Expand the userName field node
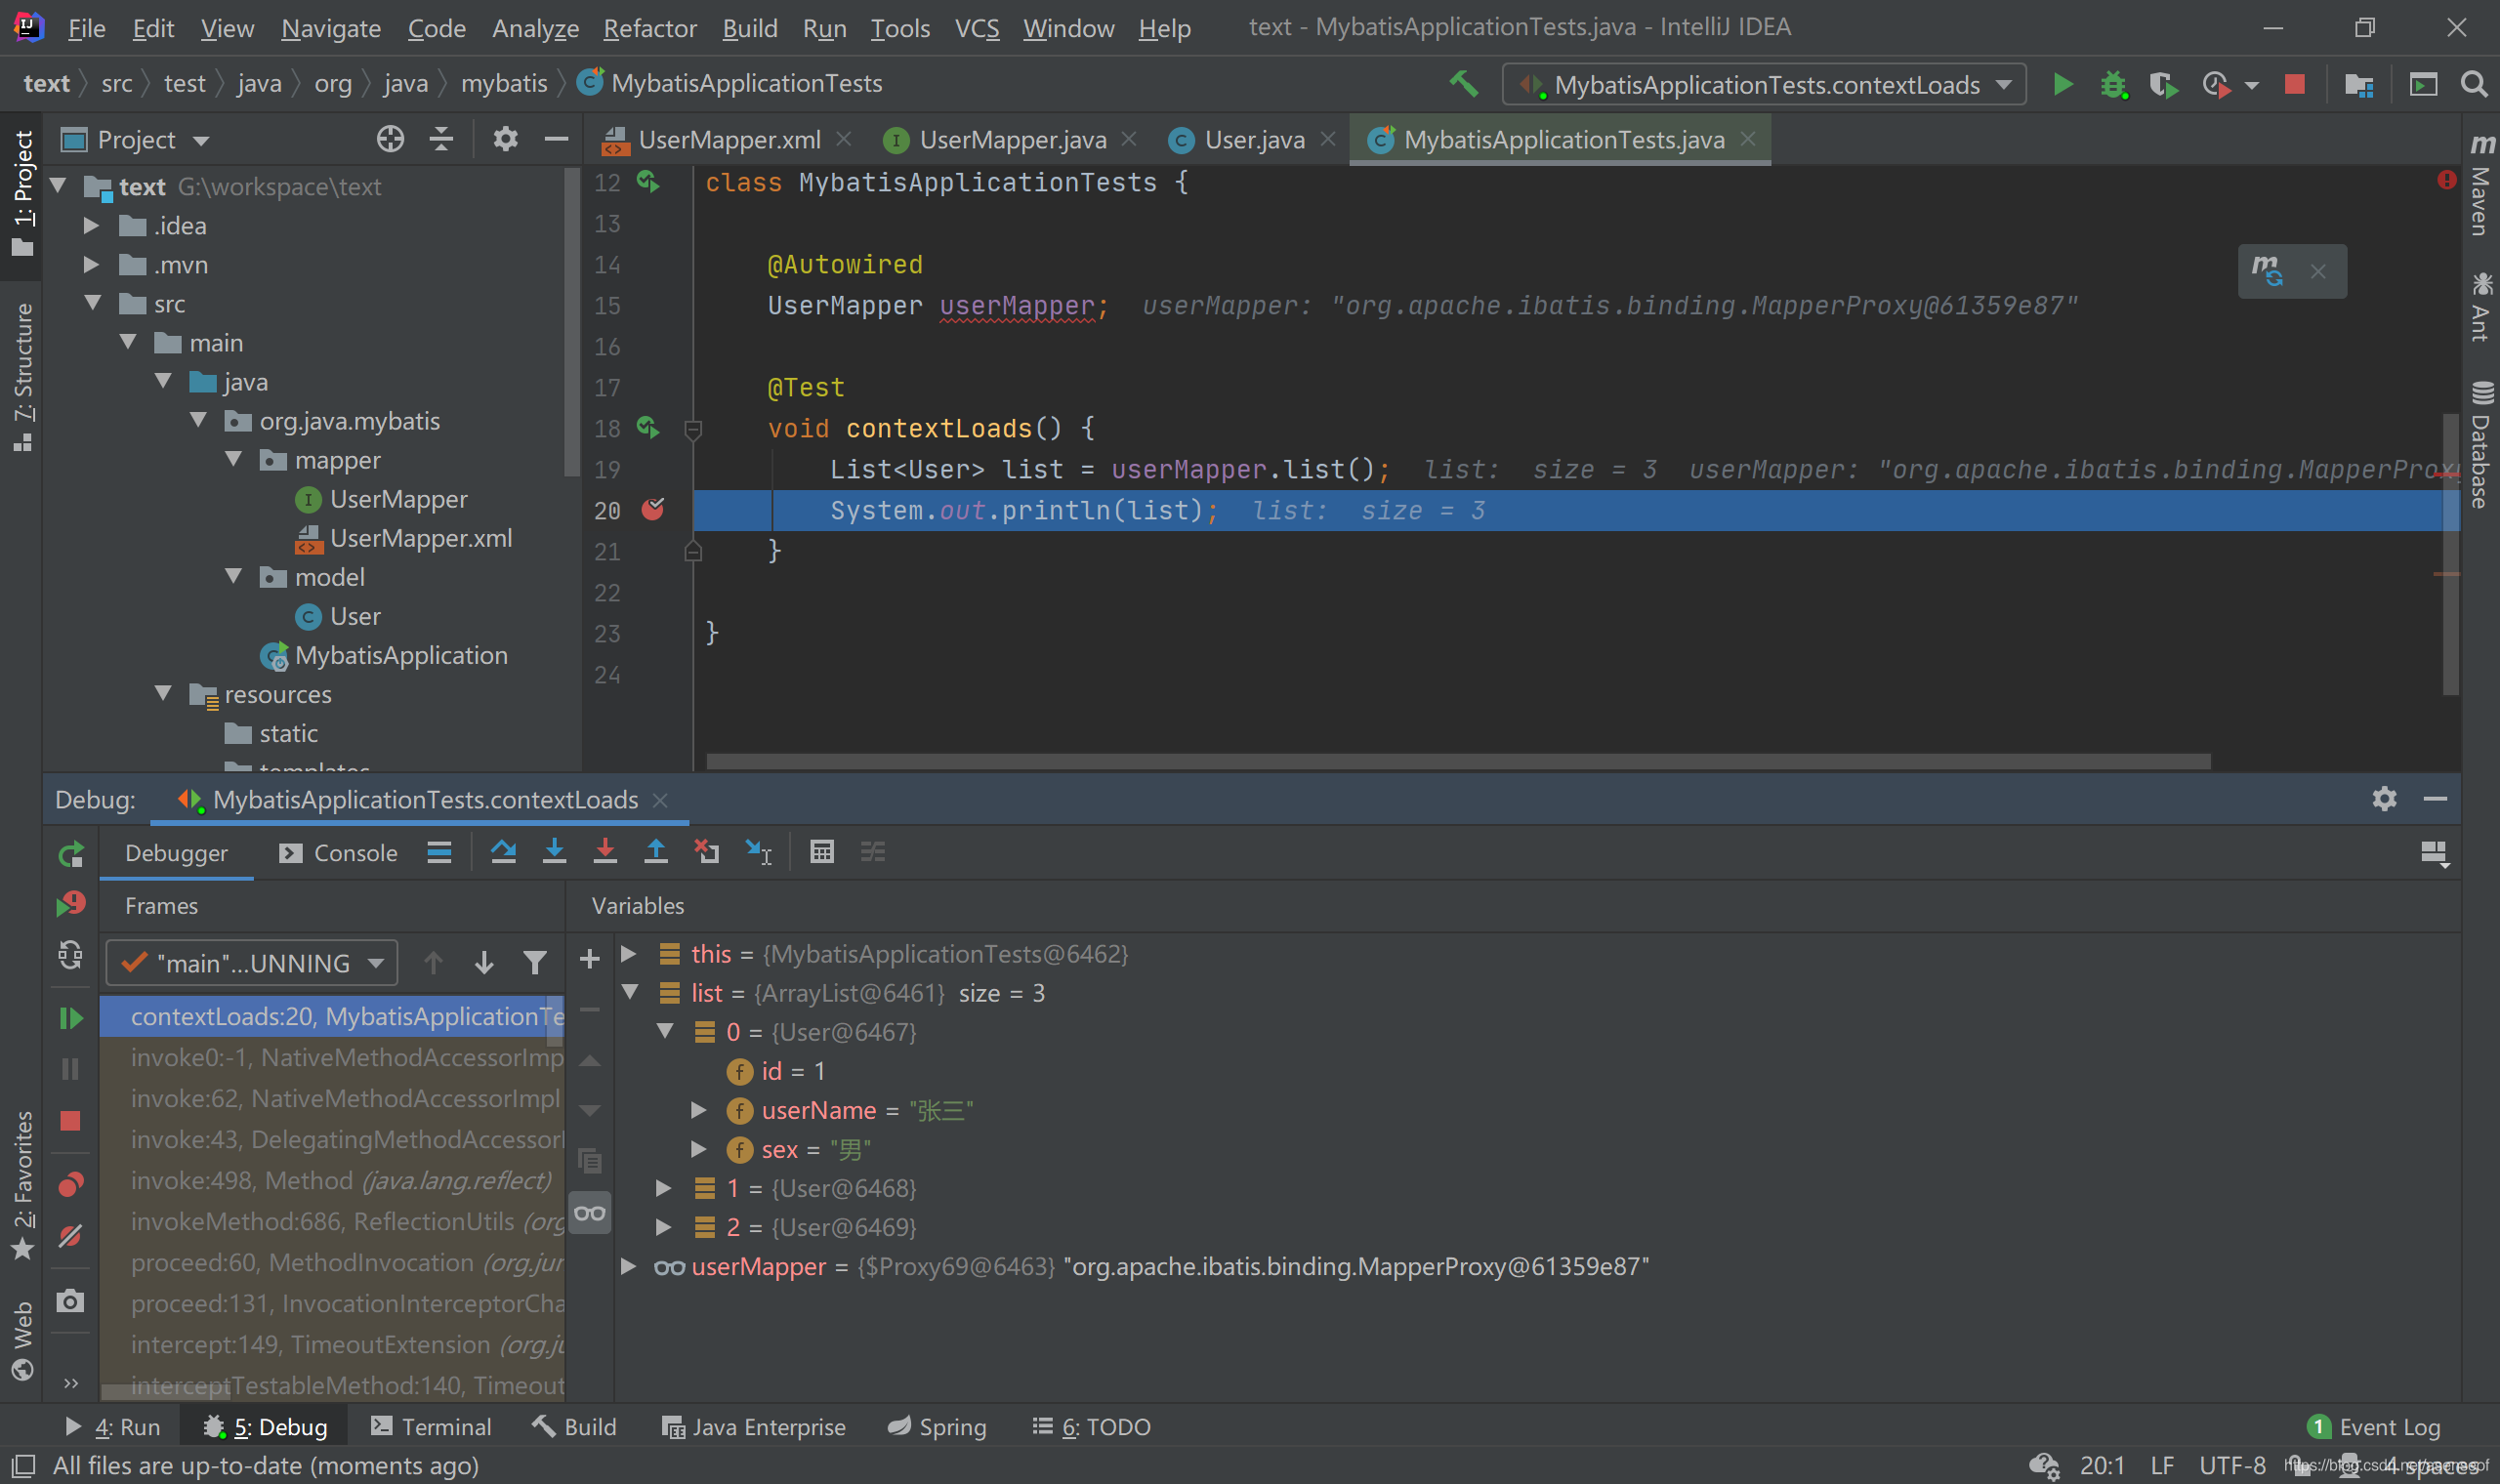Image resolution: width=2500 pixels, height=1484 pixels. [x=699, y=1110]
